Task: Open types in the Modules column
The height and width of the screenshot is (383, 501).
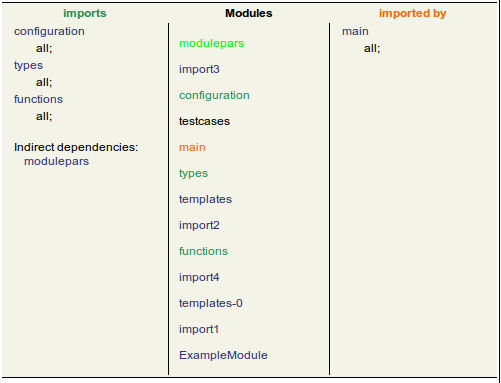Action: 193,174
